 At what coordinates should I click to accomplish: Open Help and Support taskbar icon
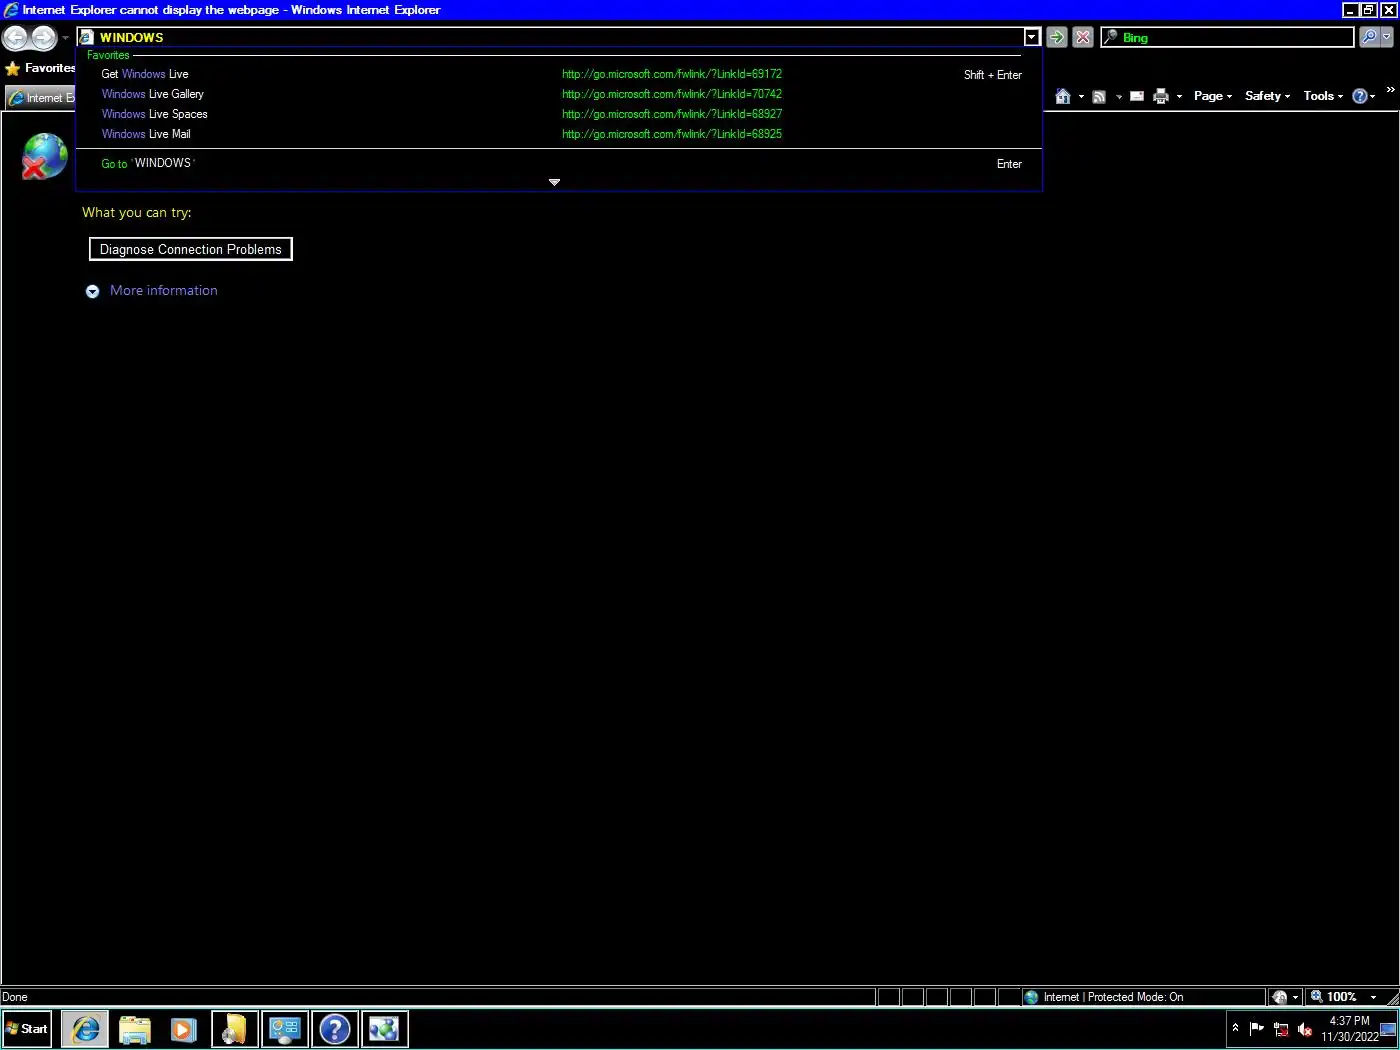coord(335,1029)
